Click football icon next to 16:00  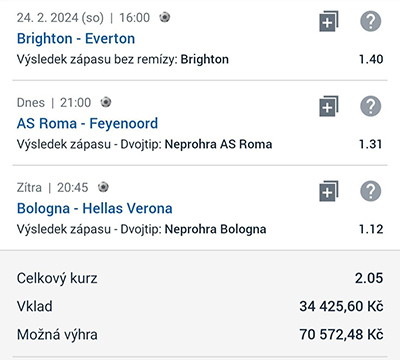click(x=164, y=17)
